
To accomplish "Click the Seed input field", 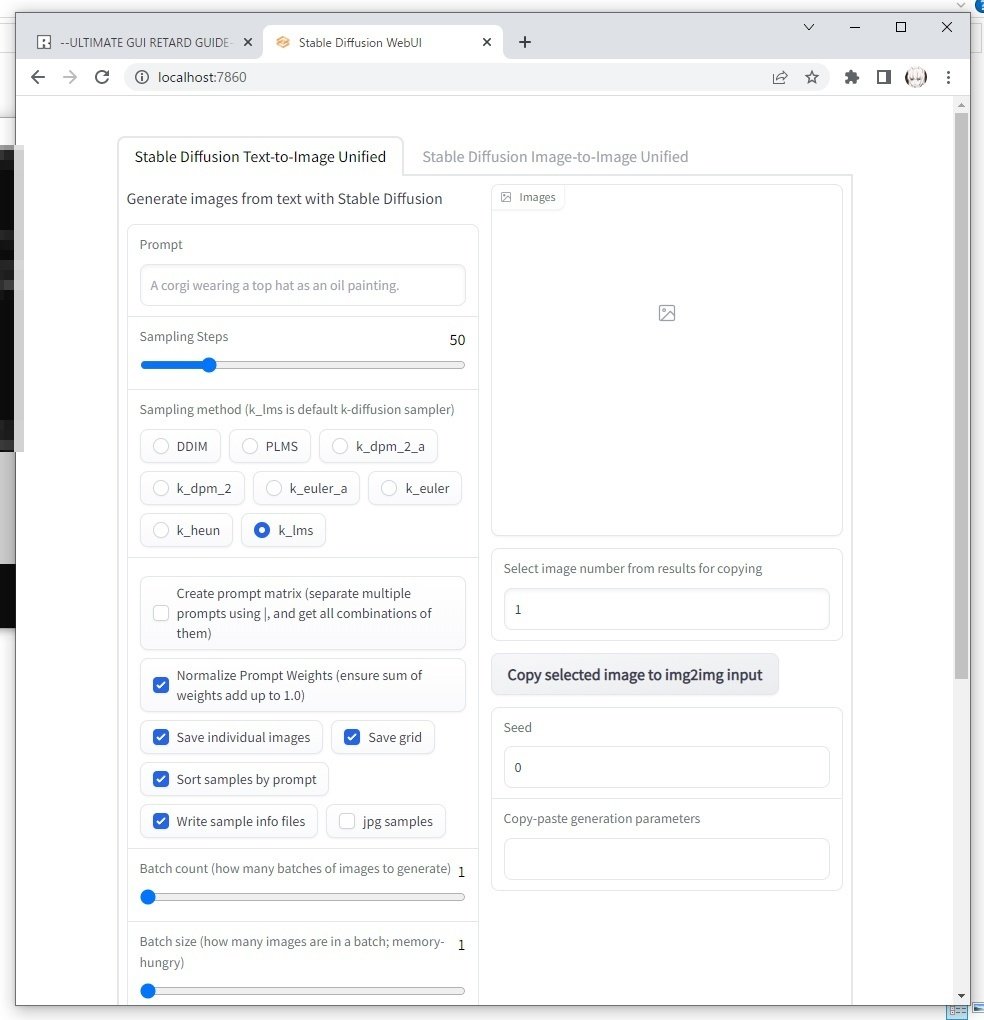I will click(667, 767).
